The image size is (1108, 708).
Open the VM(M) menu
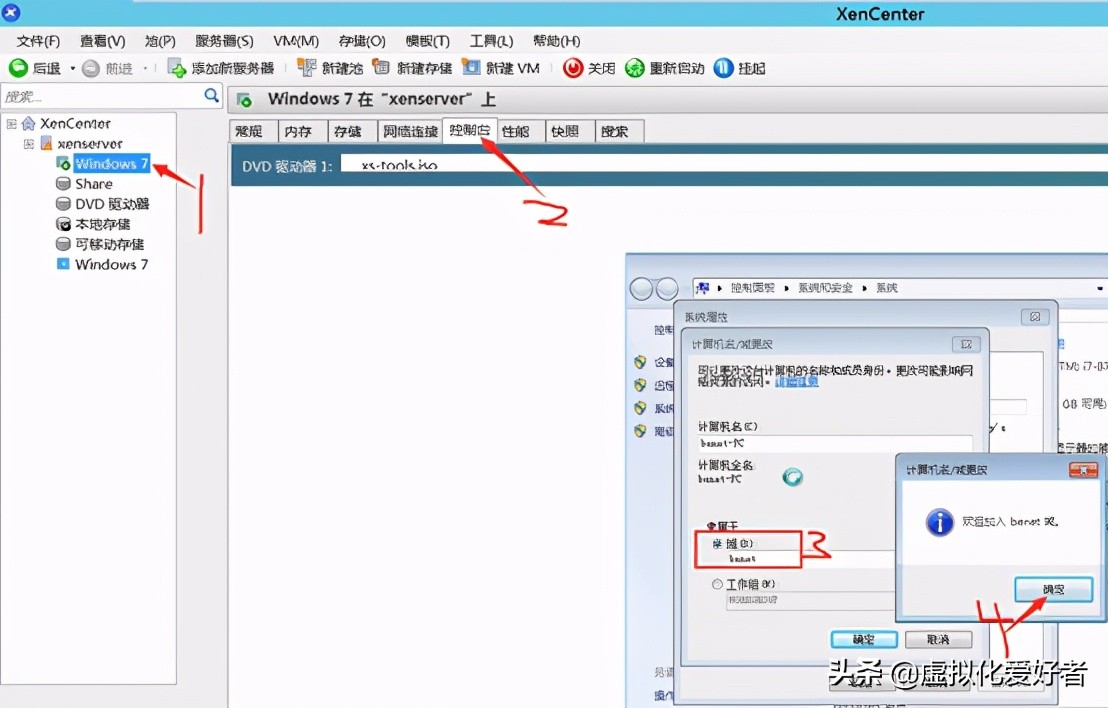click(296, 41)
